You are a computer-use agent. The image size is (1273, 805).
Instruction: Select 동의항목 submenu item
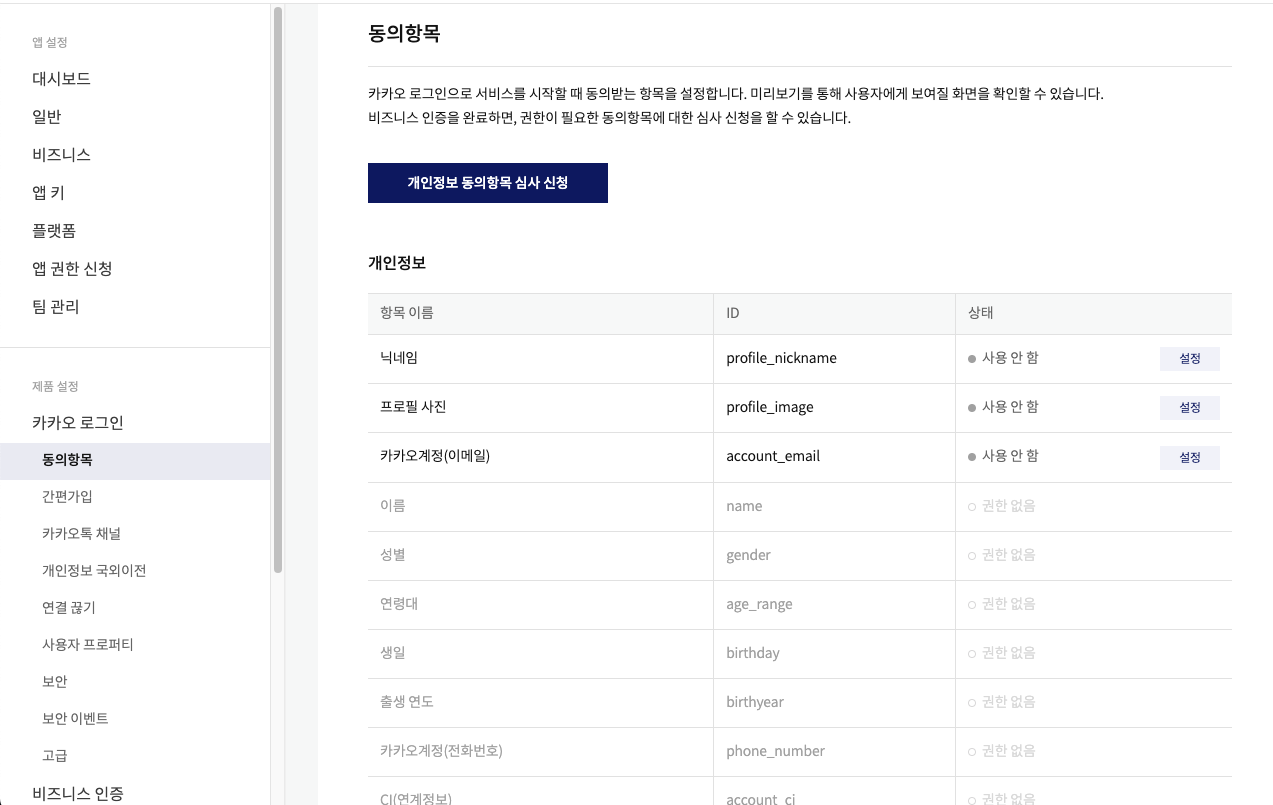pyautogui.click(x=135, y=461)
